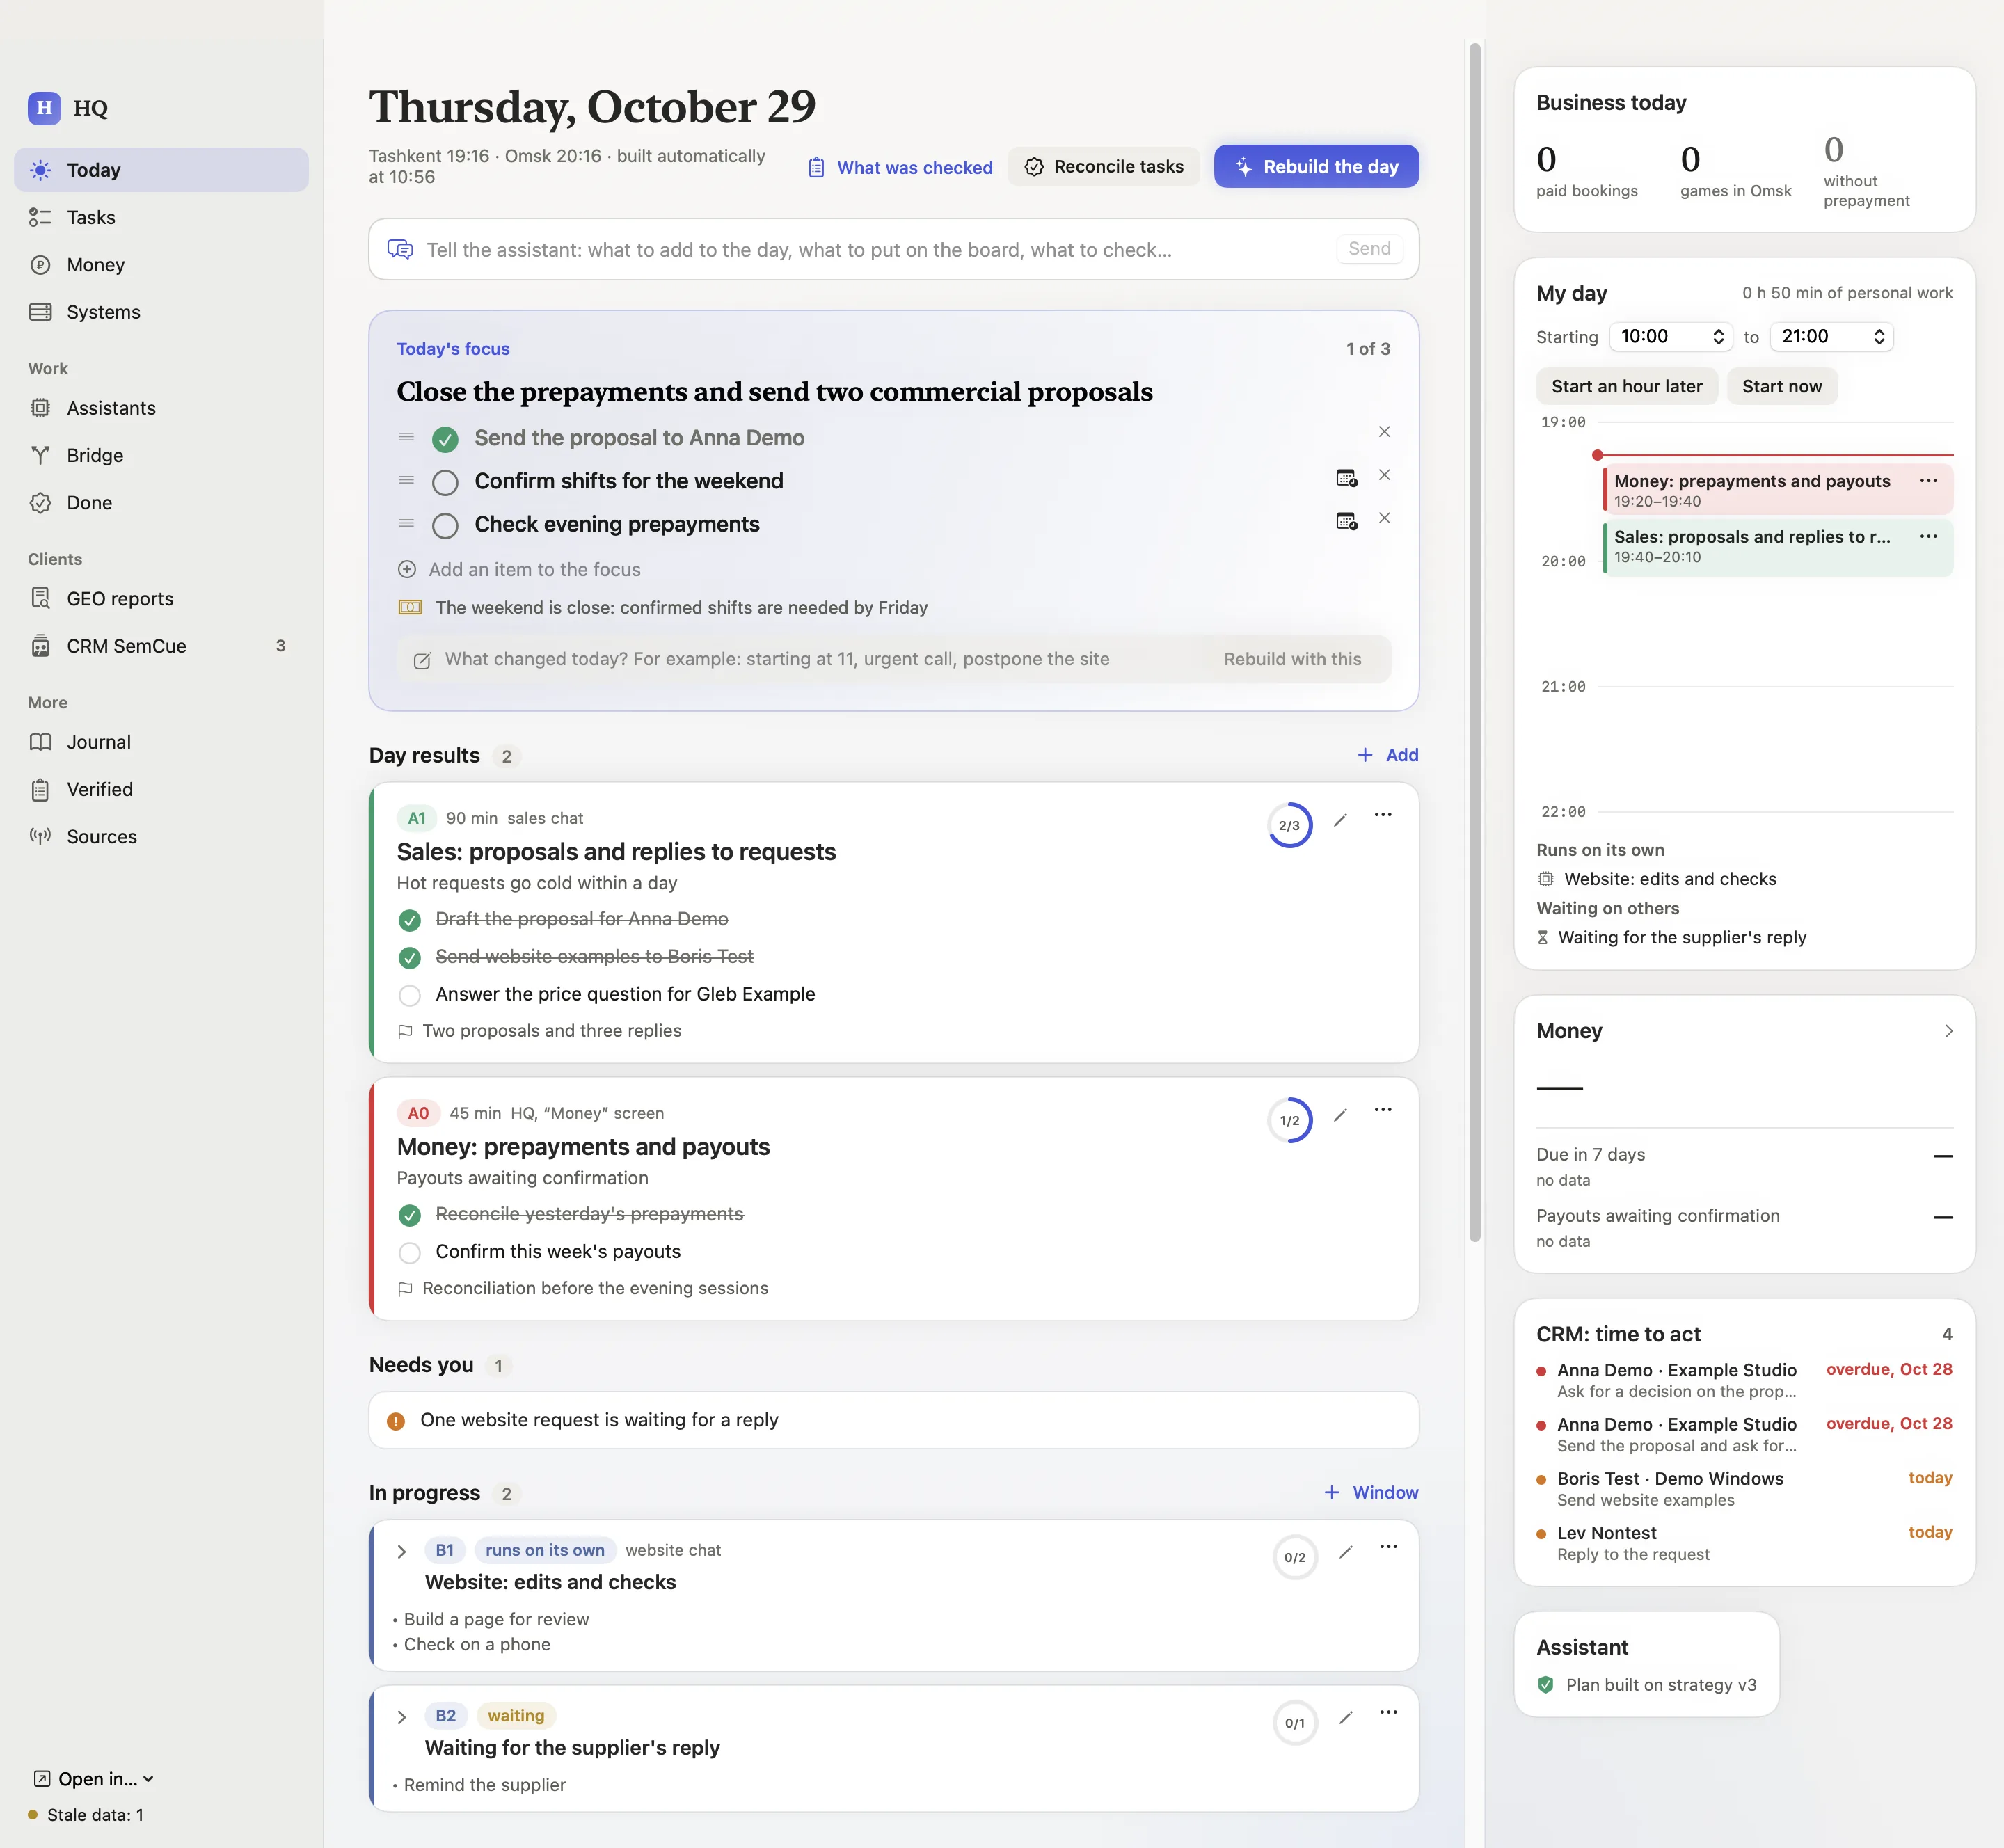Open the HQ logo icon
The width and height of the screenshot is (2004, 1848).
[x=44, y=108]
